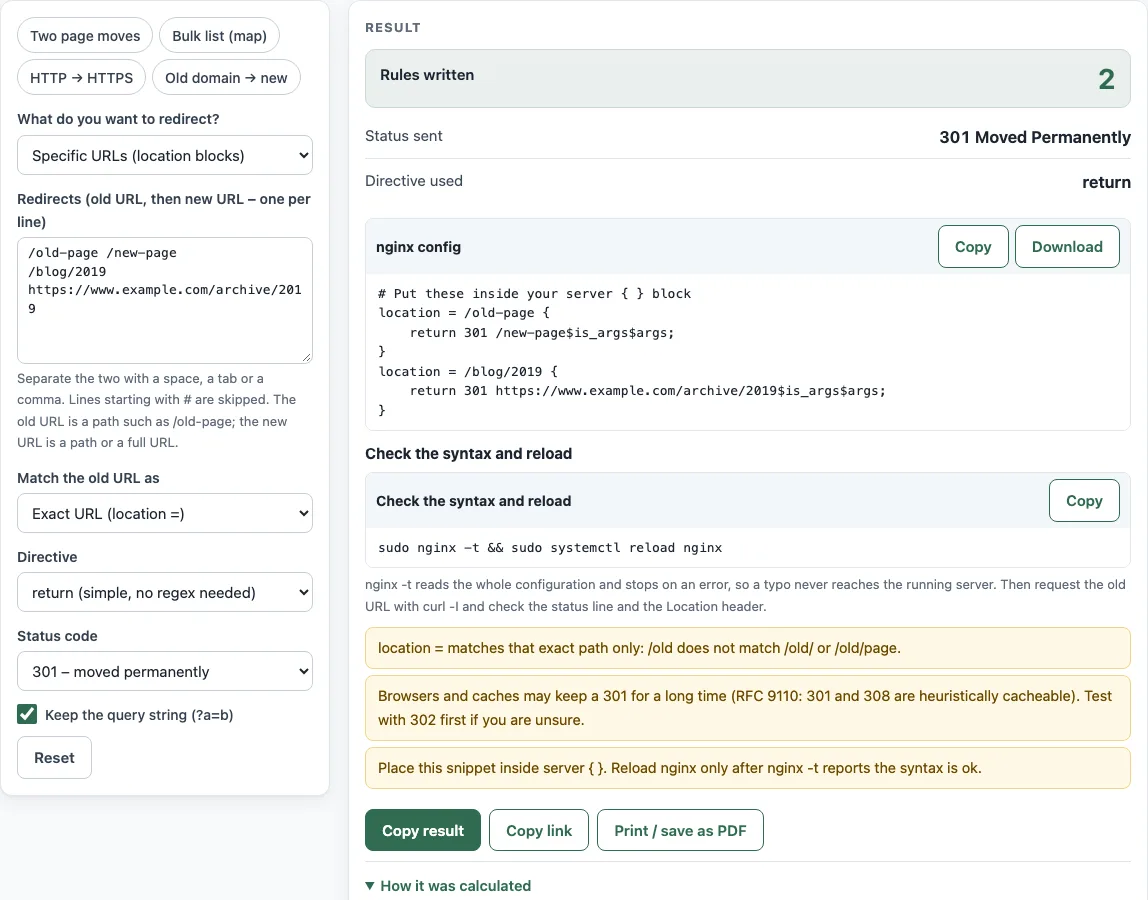Image resolution: width=1148 pixels, height=900 pixels.
Task: Click the 'location = /old-page {' line
Action: [463, 313]
